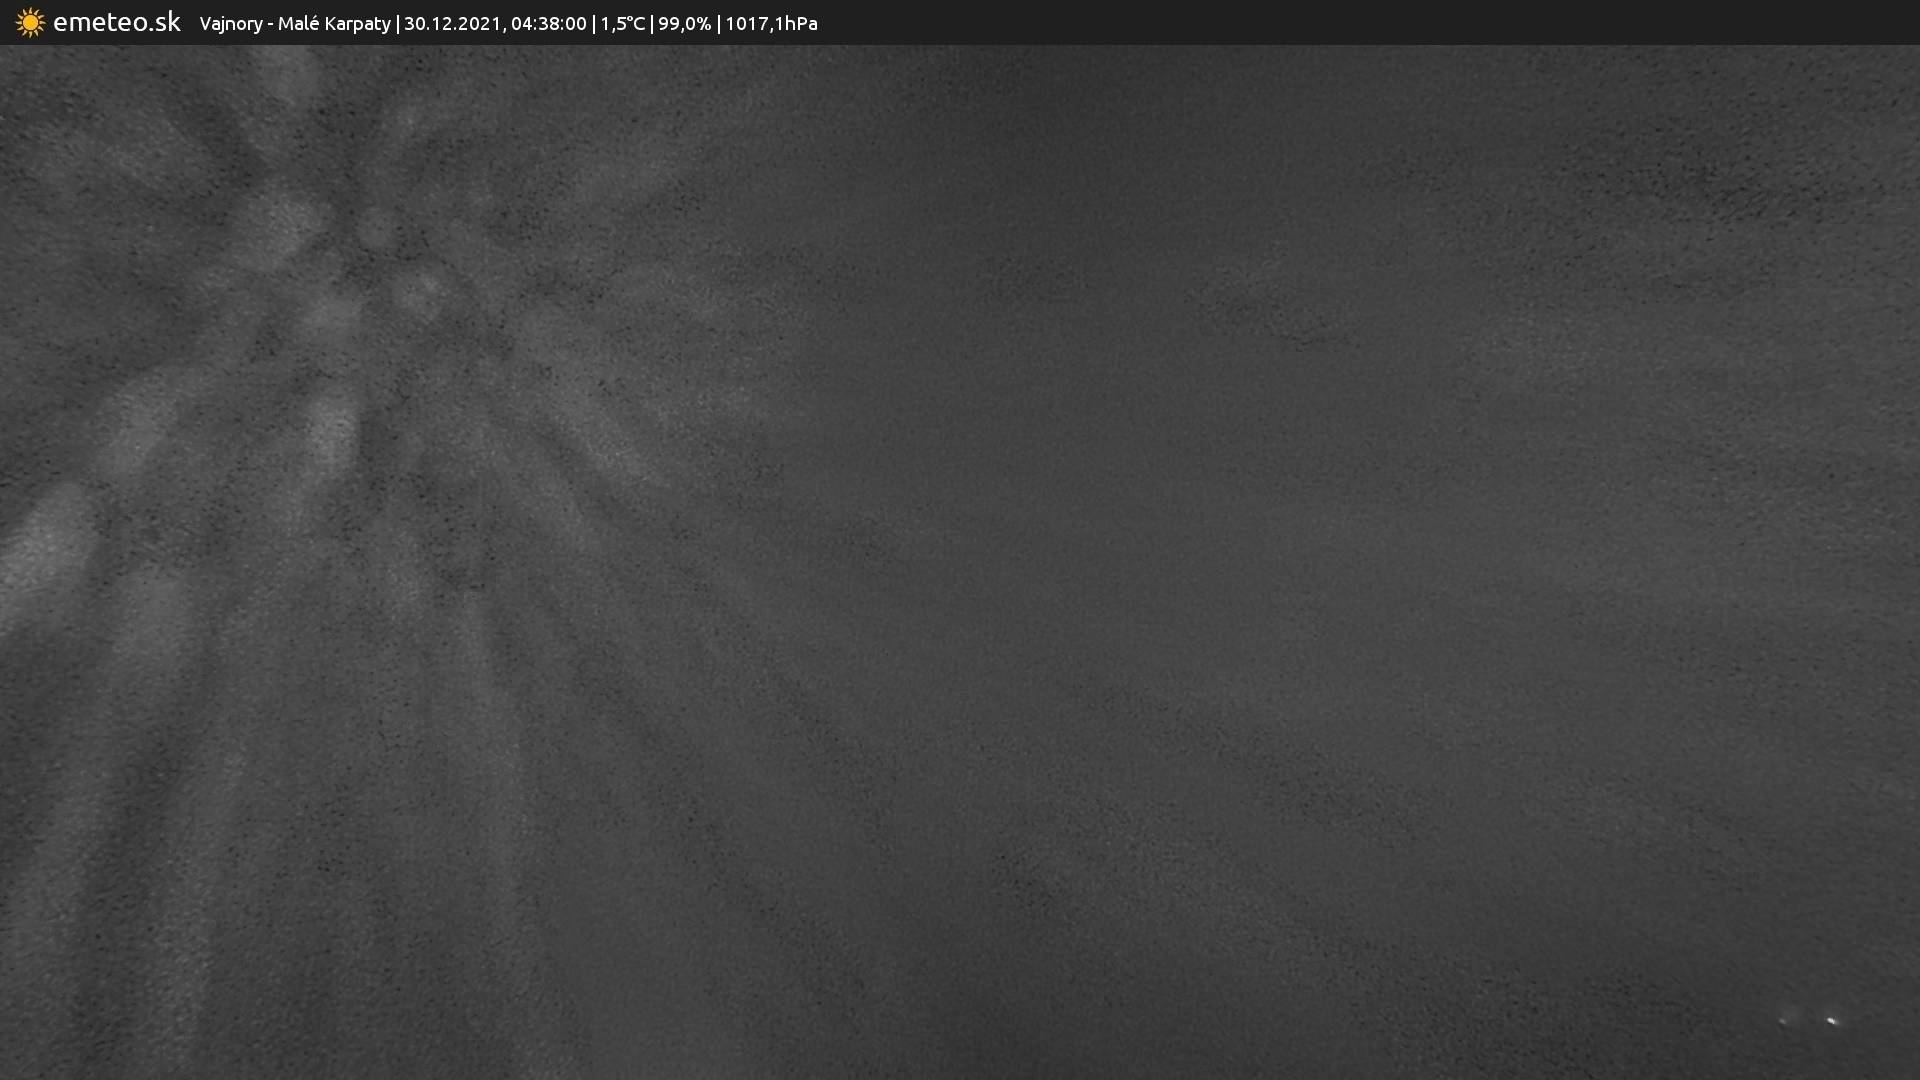Click the 99,0% humidity reading
The height and width of the screenshot is (1080, 1920).
point(684,23)
